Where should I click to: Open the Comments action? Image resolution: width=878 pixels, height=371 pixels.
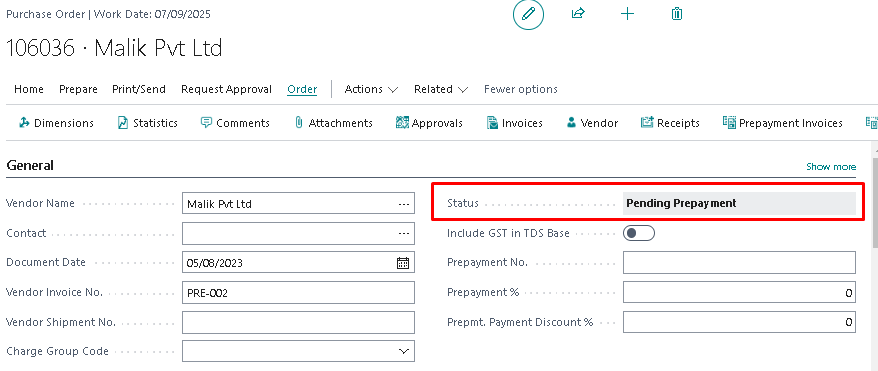(x=235, y=123)
